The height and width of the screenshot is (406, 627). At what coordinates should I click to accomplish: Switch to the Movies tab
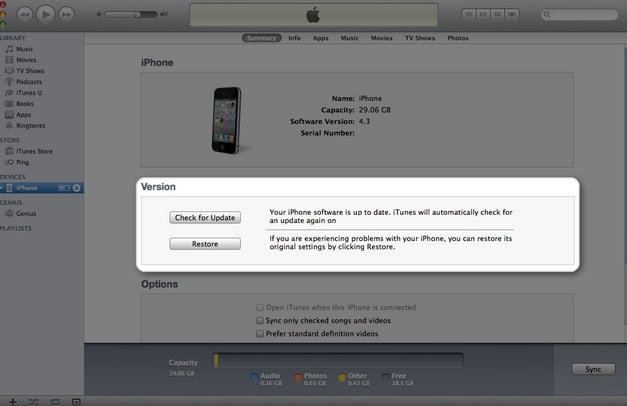(381, 38)
